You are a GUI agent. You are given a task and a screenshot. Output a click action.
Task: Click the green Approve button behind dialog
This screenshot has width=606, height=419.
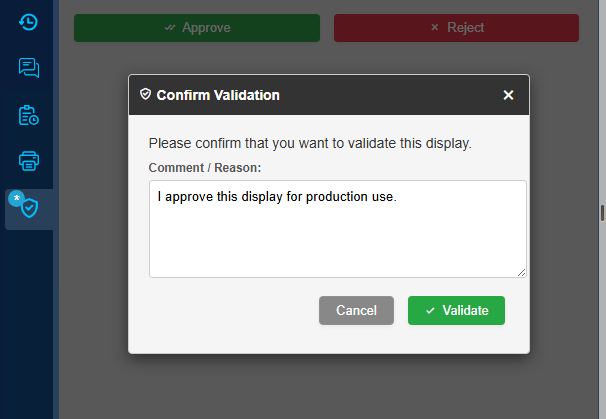197,28
